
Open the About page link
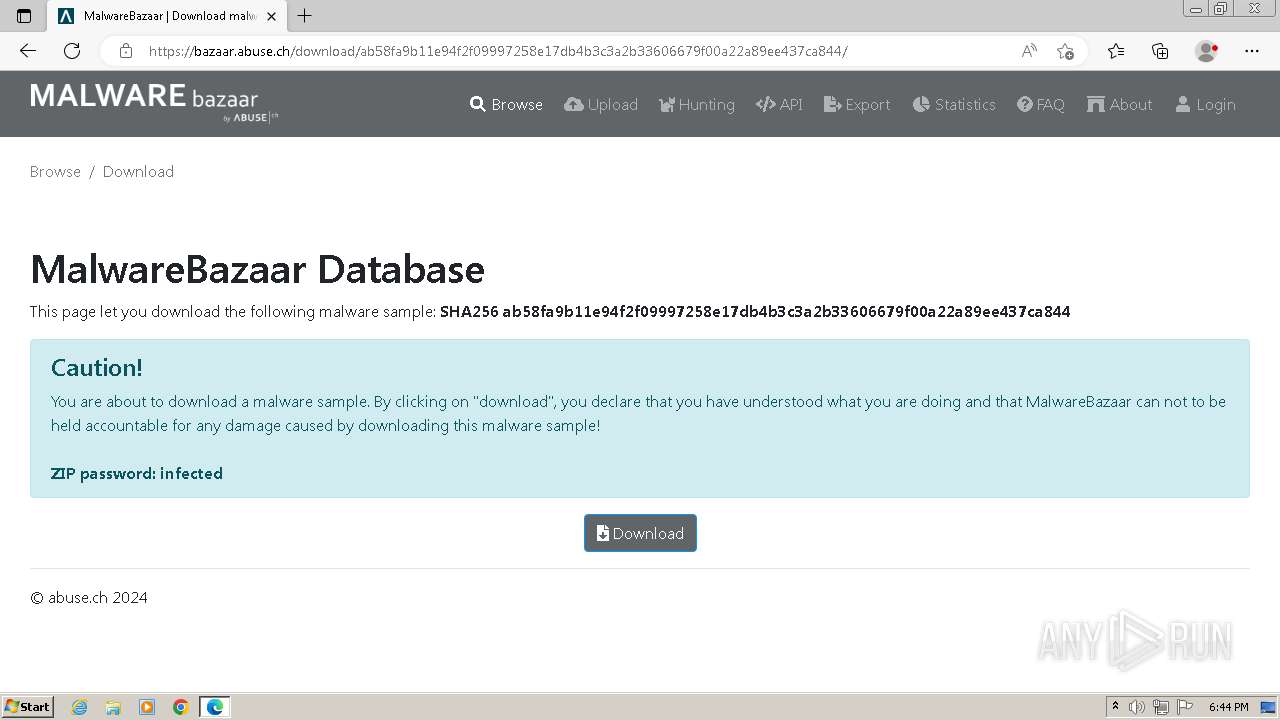tap(1120, 104)
